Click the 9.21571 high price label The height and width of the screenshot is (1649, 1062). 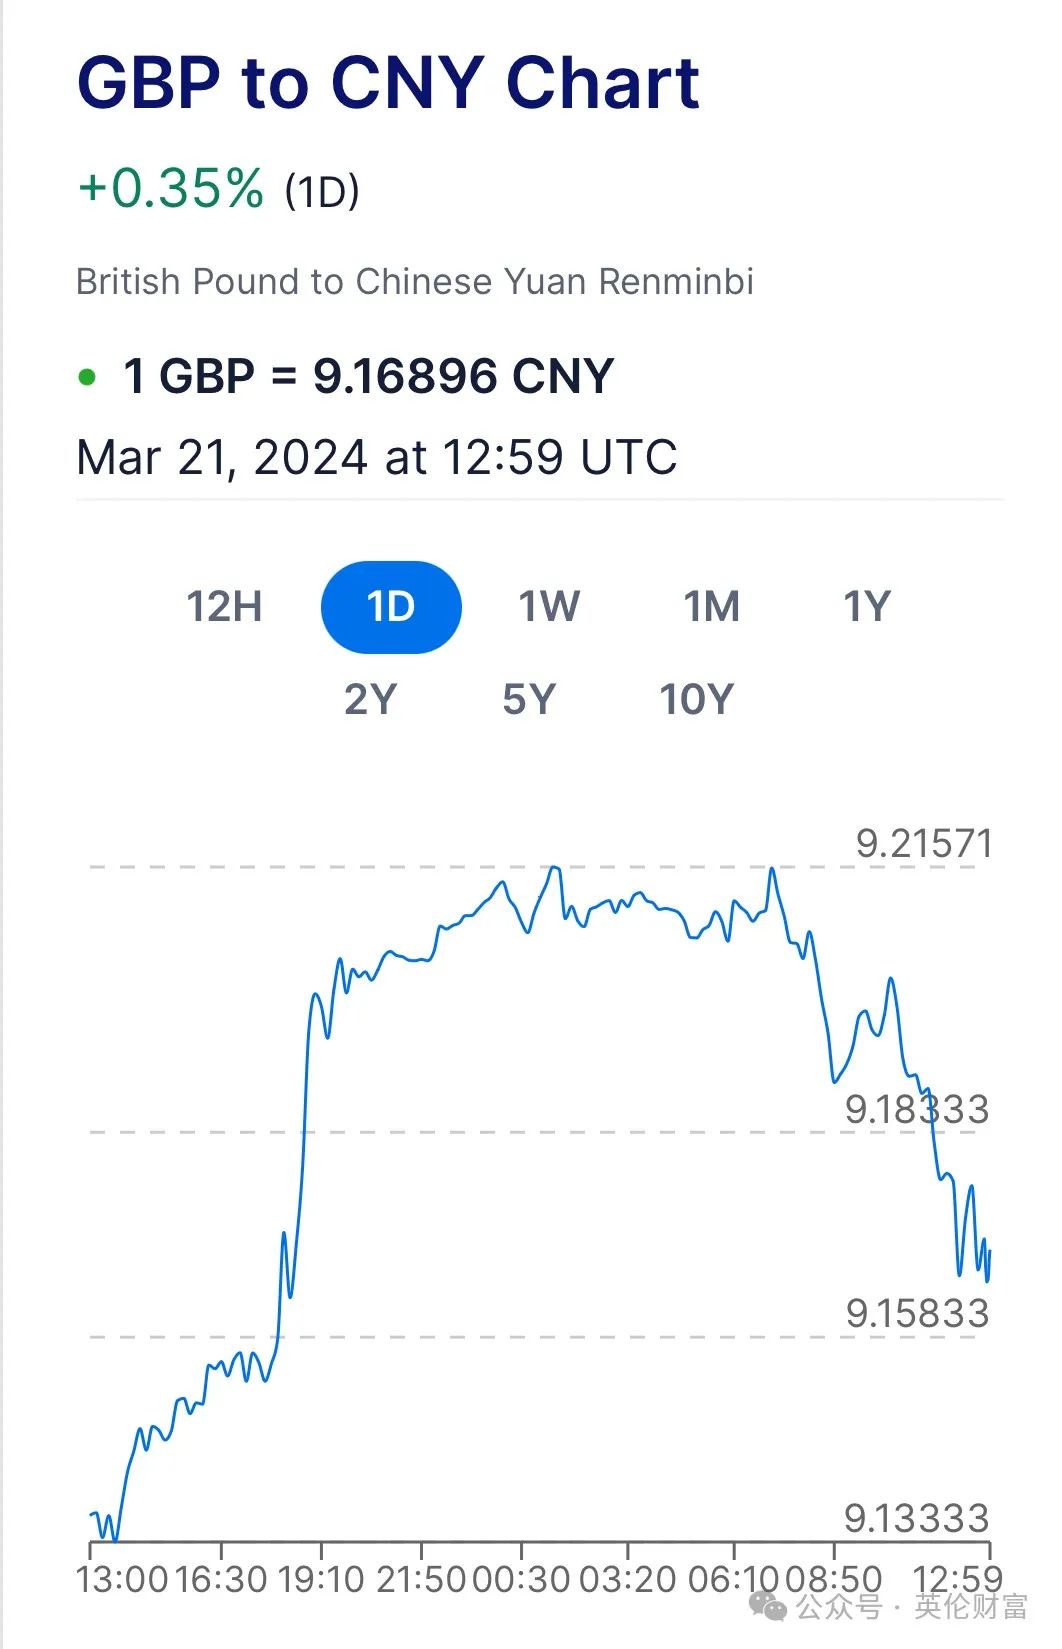(x=924, y=844)
